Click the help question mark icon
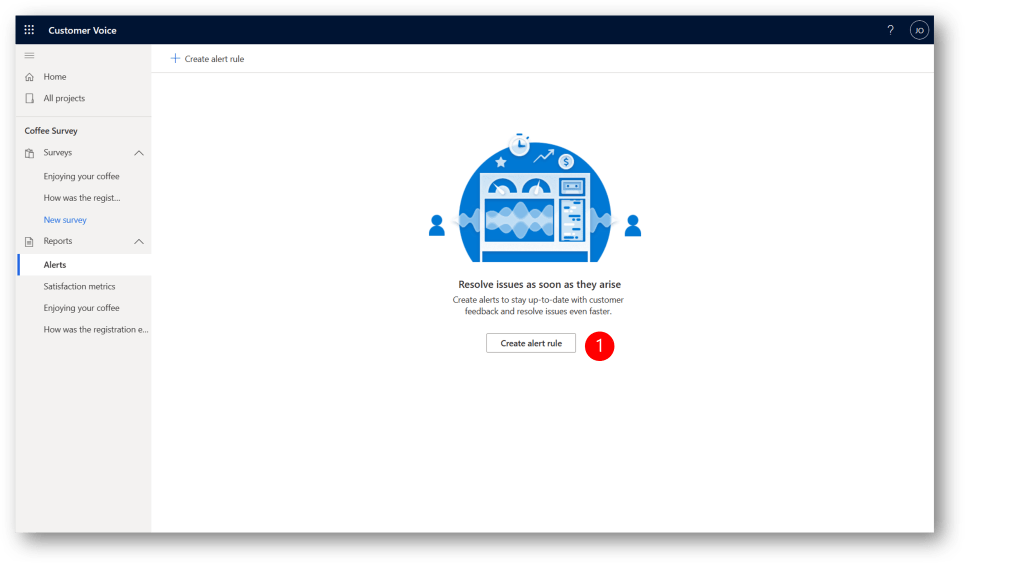Screen dimensions: 1023x564 tap(890, 30)
